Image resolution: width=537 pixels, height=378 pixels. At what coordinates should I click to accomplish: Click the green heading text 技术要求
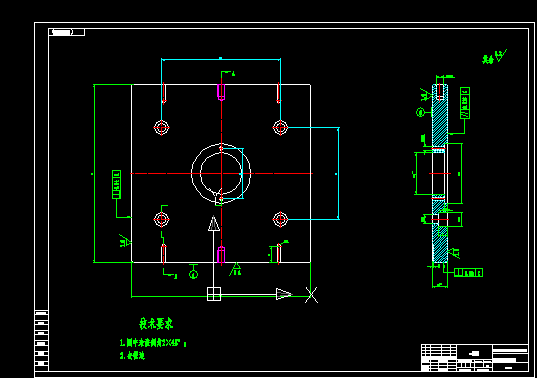coord(156,324)
